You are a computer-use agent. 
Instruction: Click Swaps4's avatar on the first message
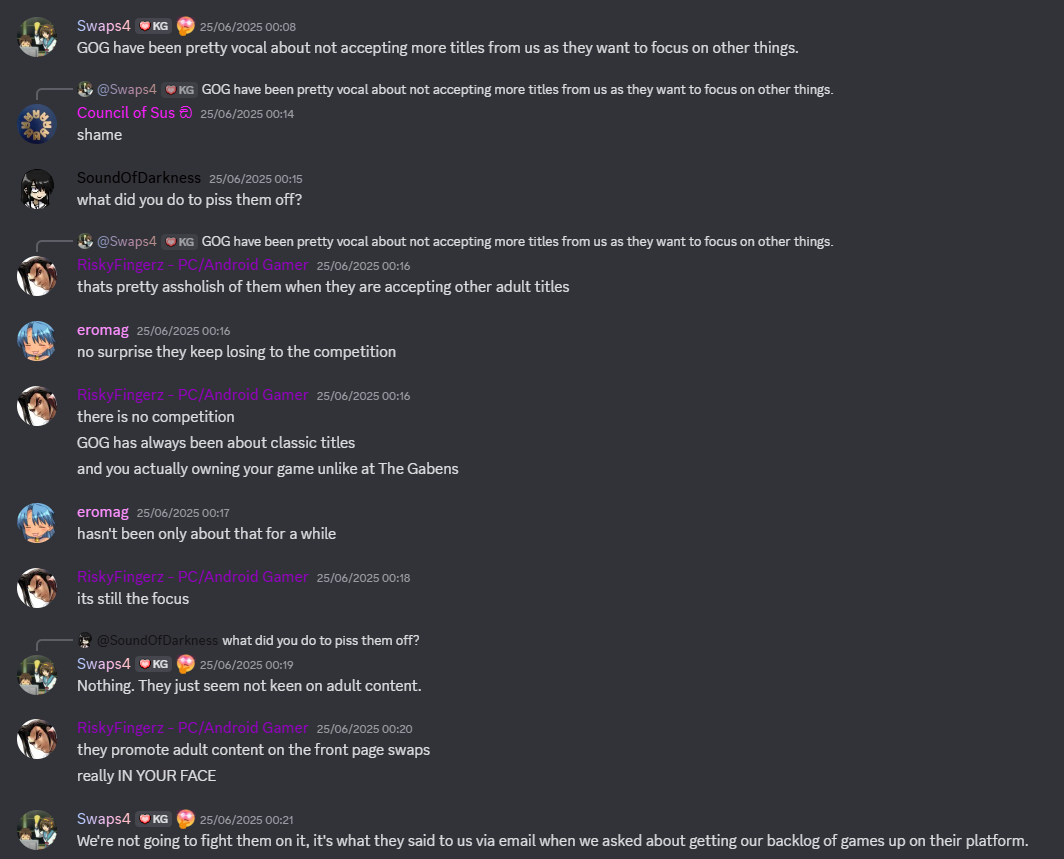coord(37,37)
